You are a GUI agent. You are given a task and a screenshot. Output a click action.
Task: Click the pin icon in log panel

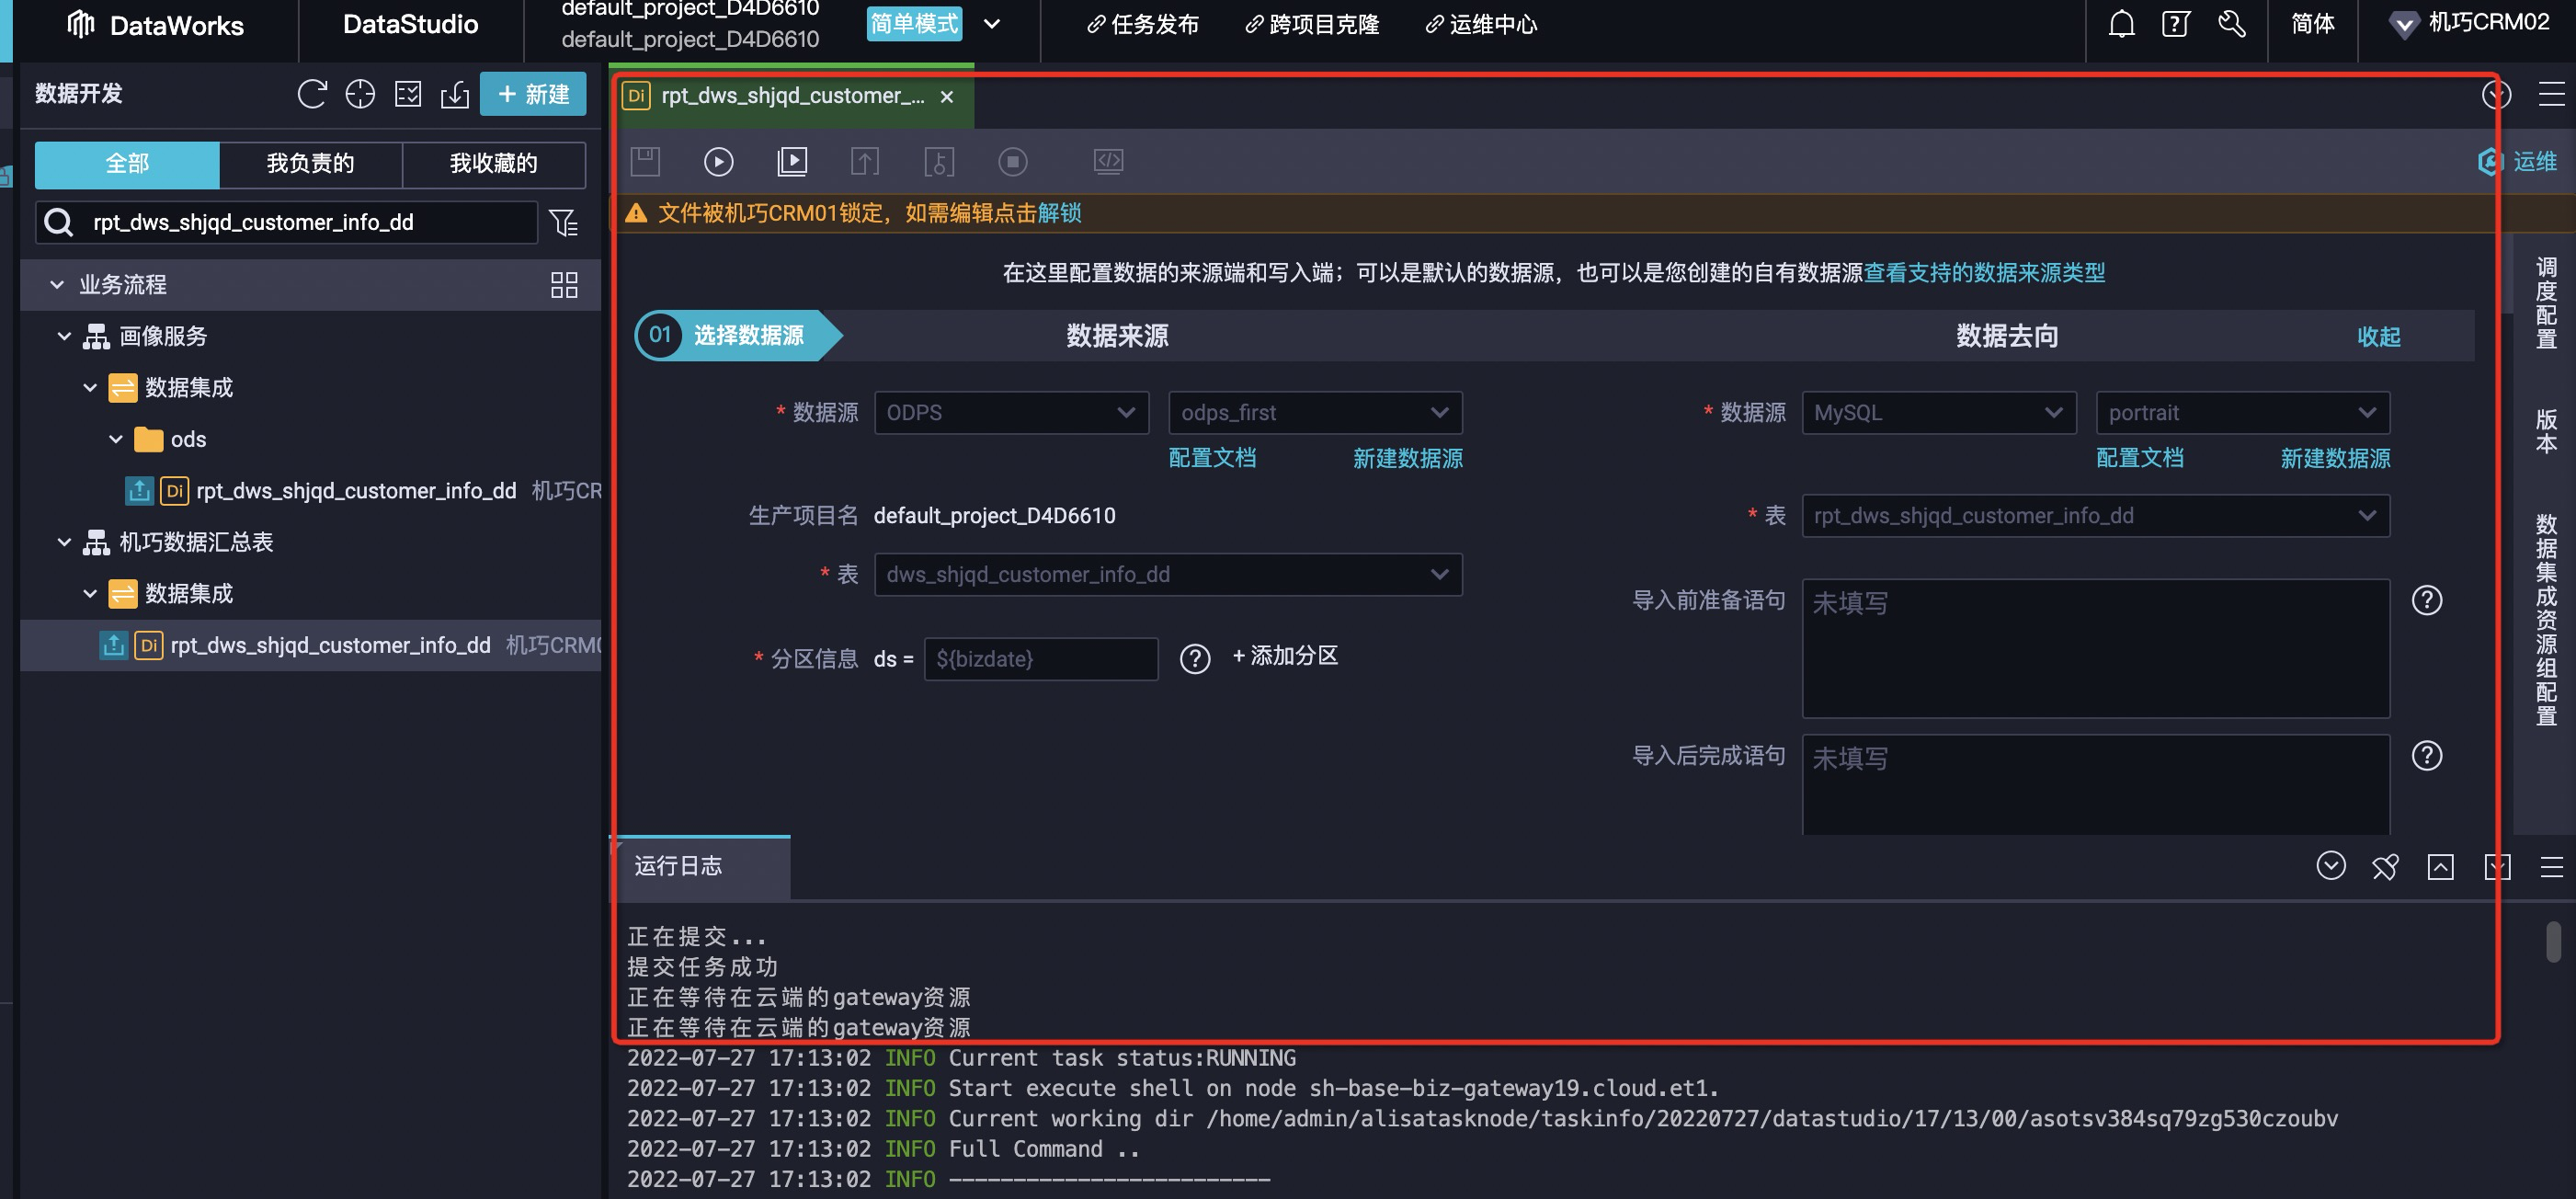click(2385, 866)
